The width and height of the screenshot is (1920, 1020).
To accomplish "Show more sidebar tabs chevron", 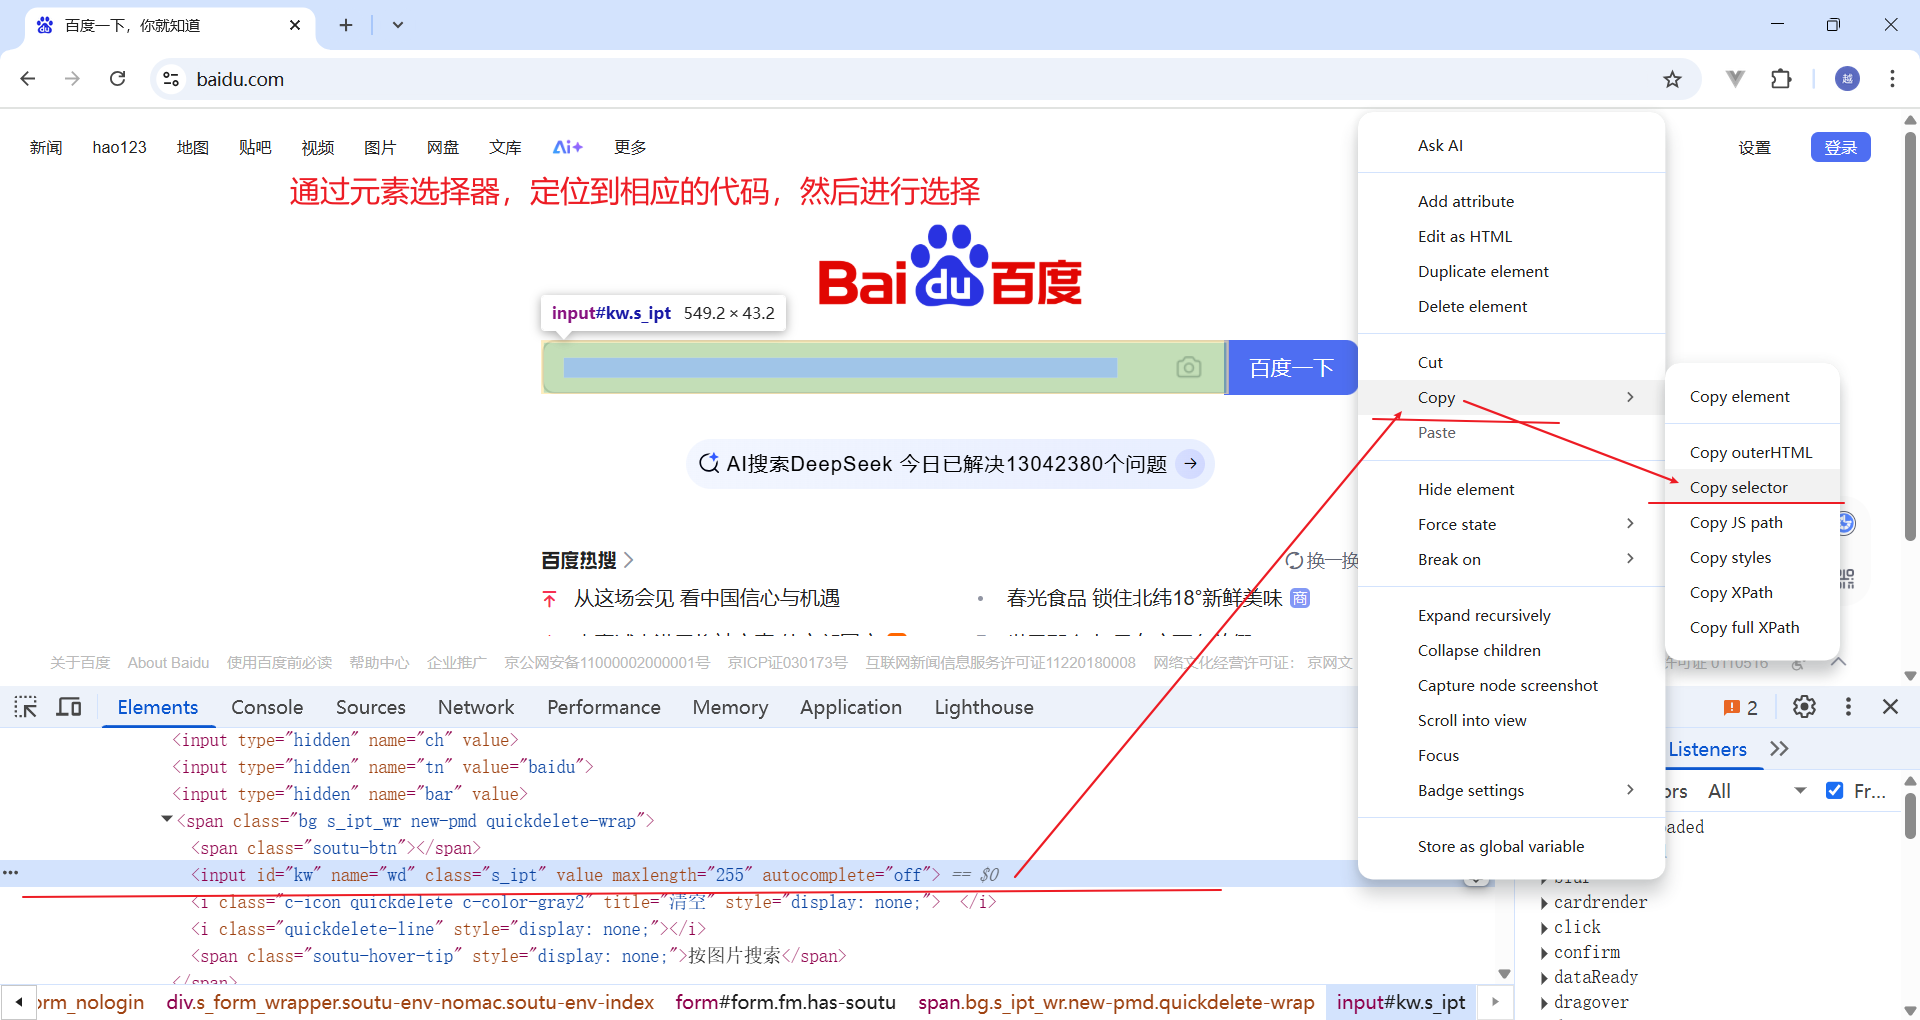I will pos(1779,749).
